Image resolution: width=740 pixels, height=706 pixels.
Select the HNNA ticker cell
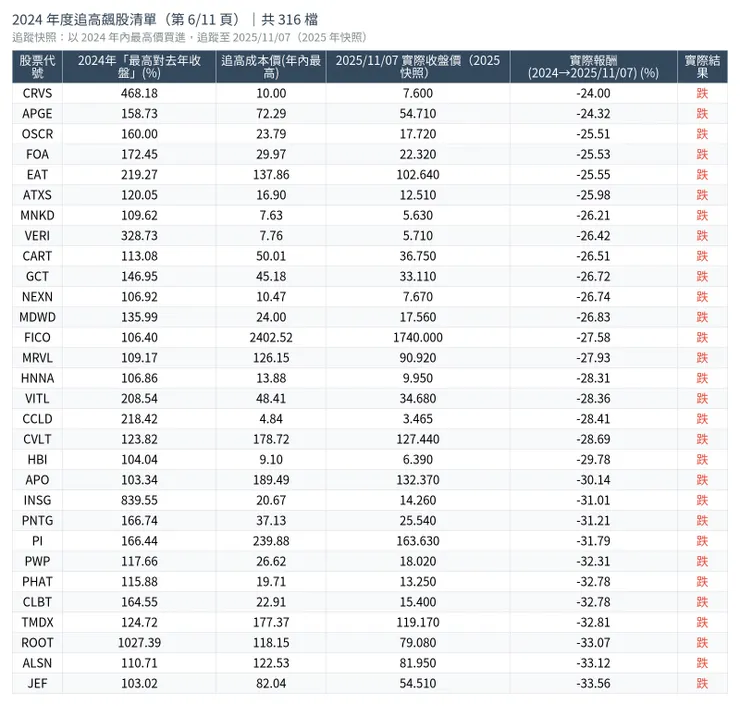point(37,378)
